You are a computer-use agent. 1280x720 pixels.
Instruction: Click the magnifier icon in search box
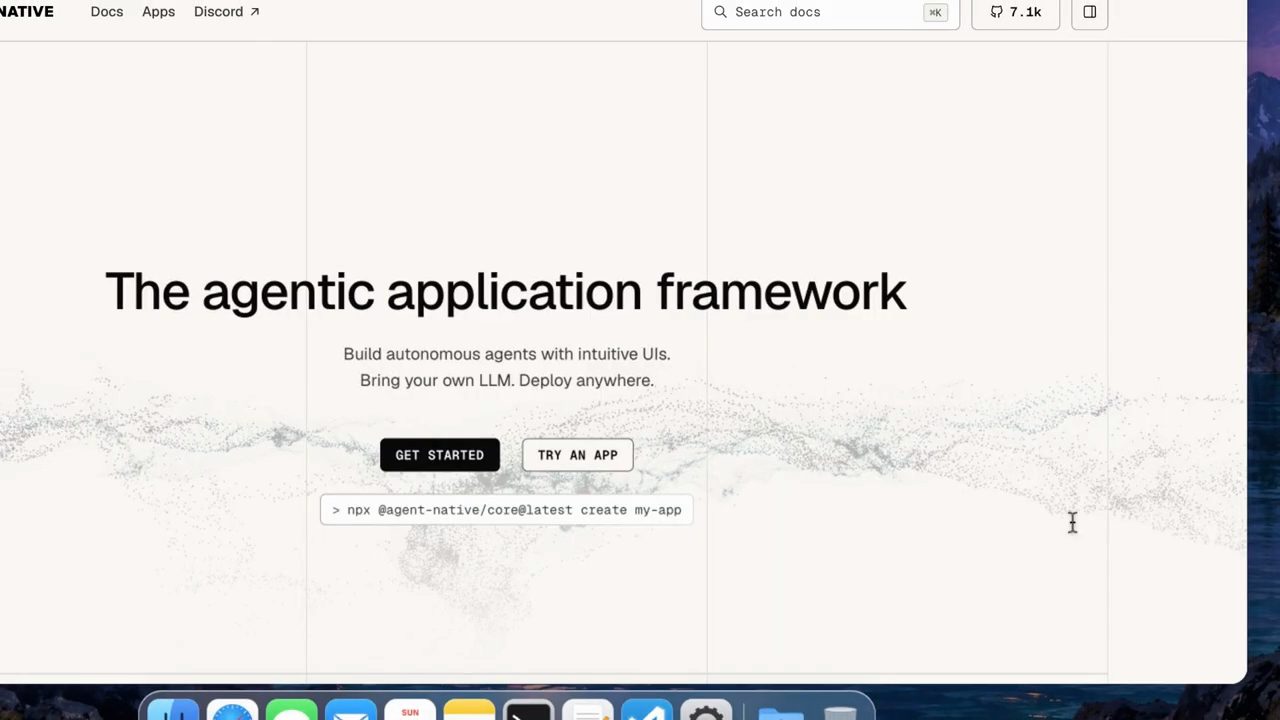[x=720, y=12]
